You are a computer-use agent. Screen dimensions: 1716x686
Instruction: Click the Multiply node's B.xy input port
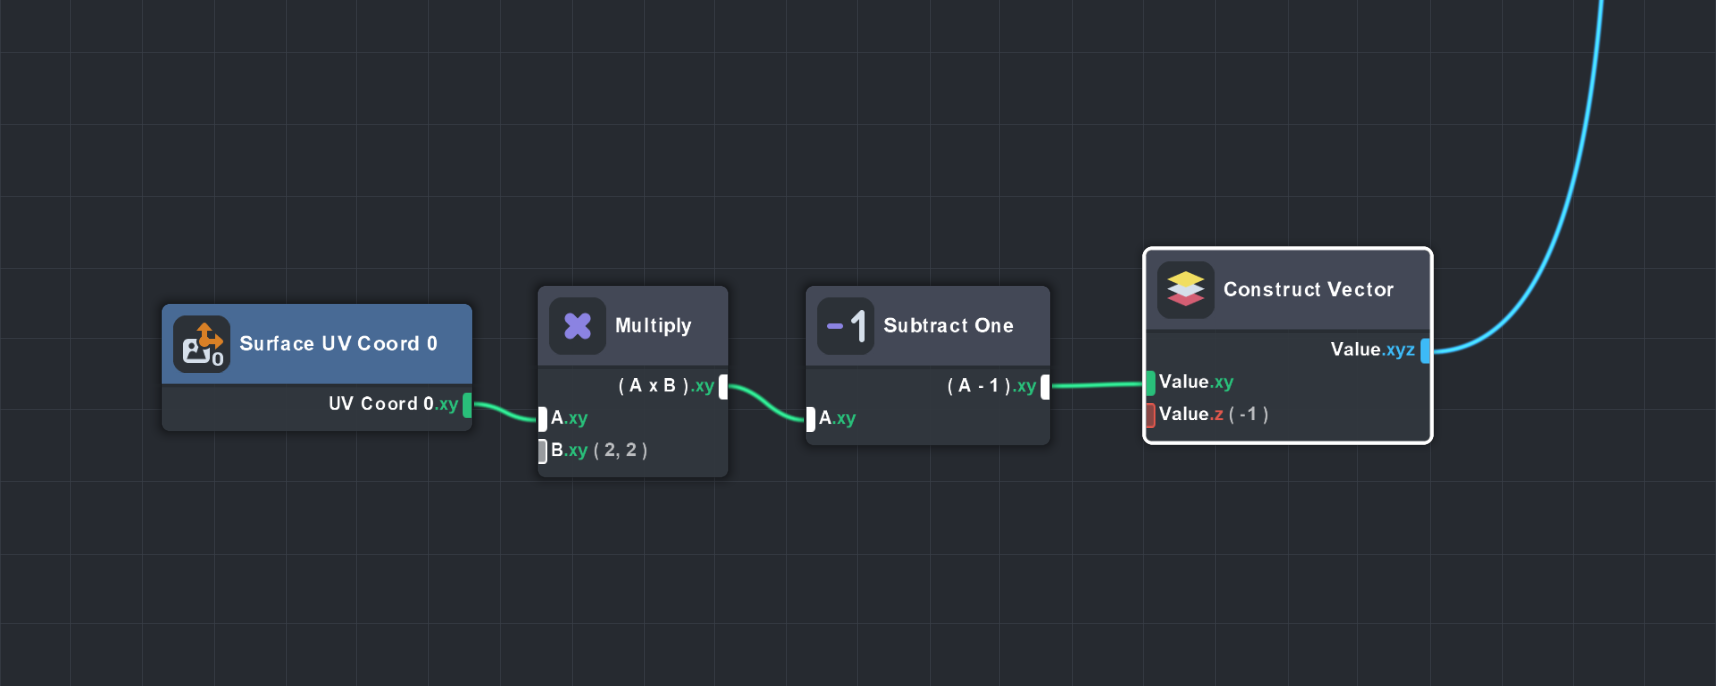(x=543, y=451)
